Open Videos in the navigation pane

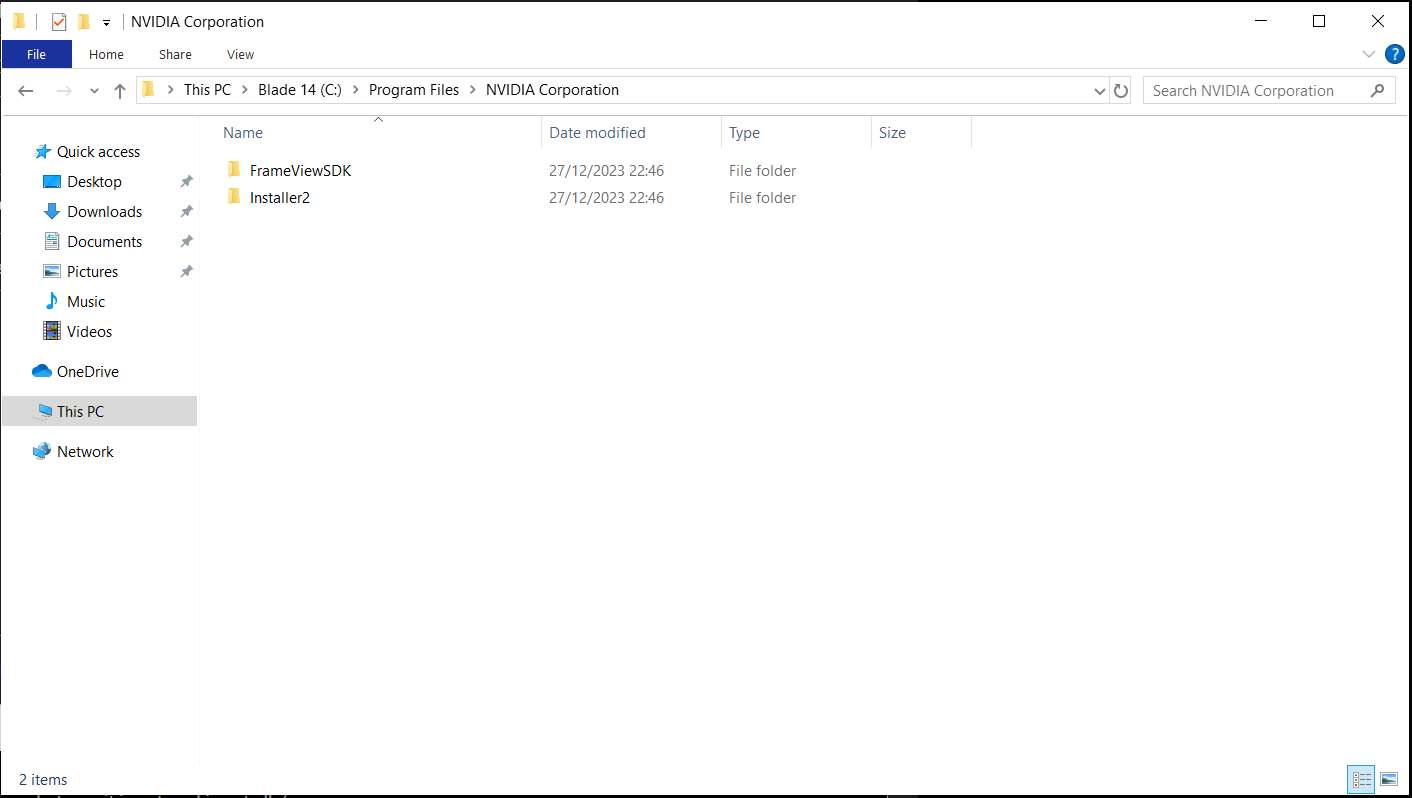[89, 332]
